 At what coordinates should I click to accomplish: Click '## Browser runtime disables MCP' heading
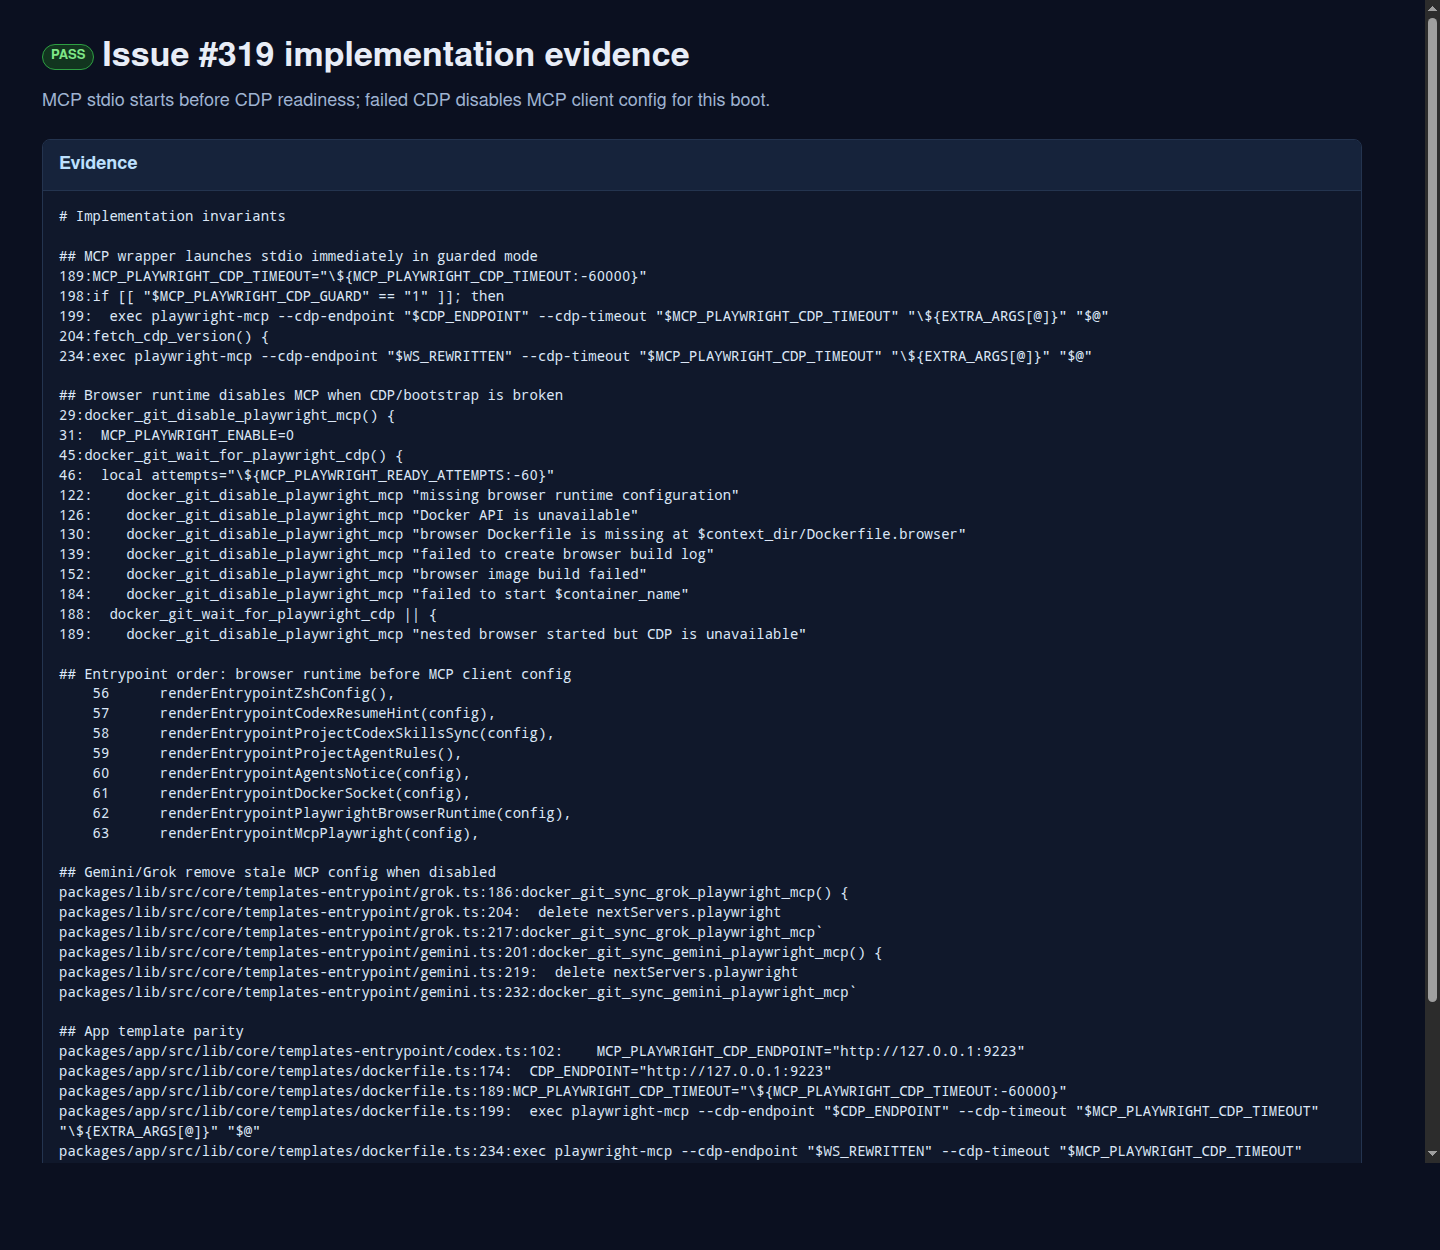point(311,396)
